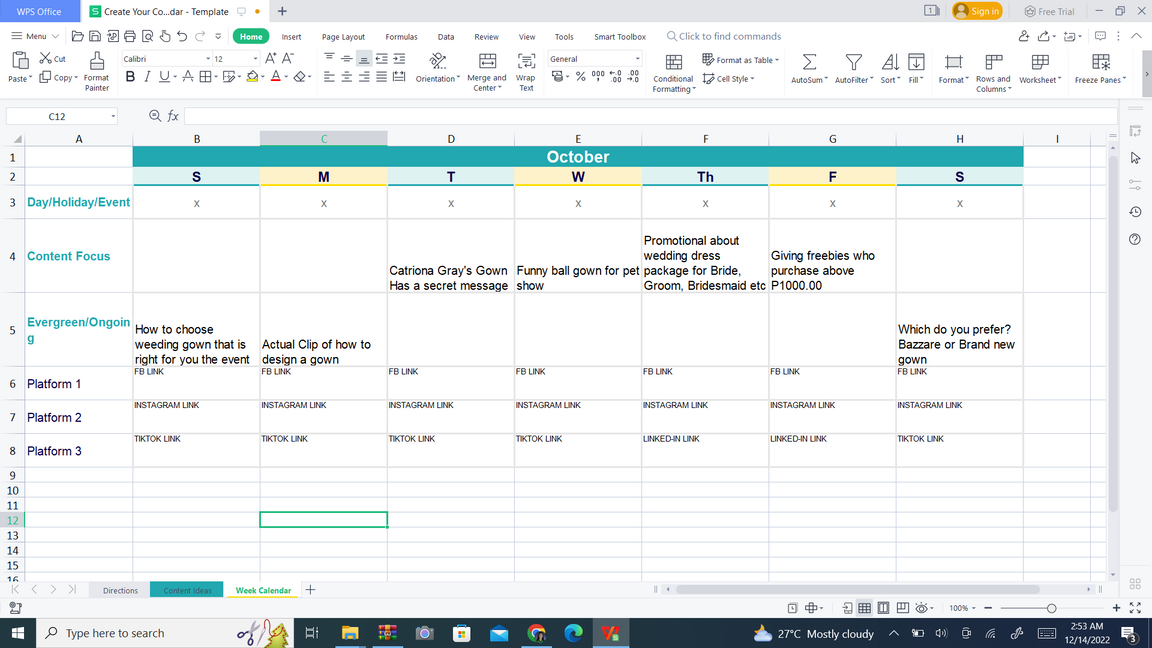
Task: Apply comma thousands separator style
Action: pos(598,76)
